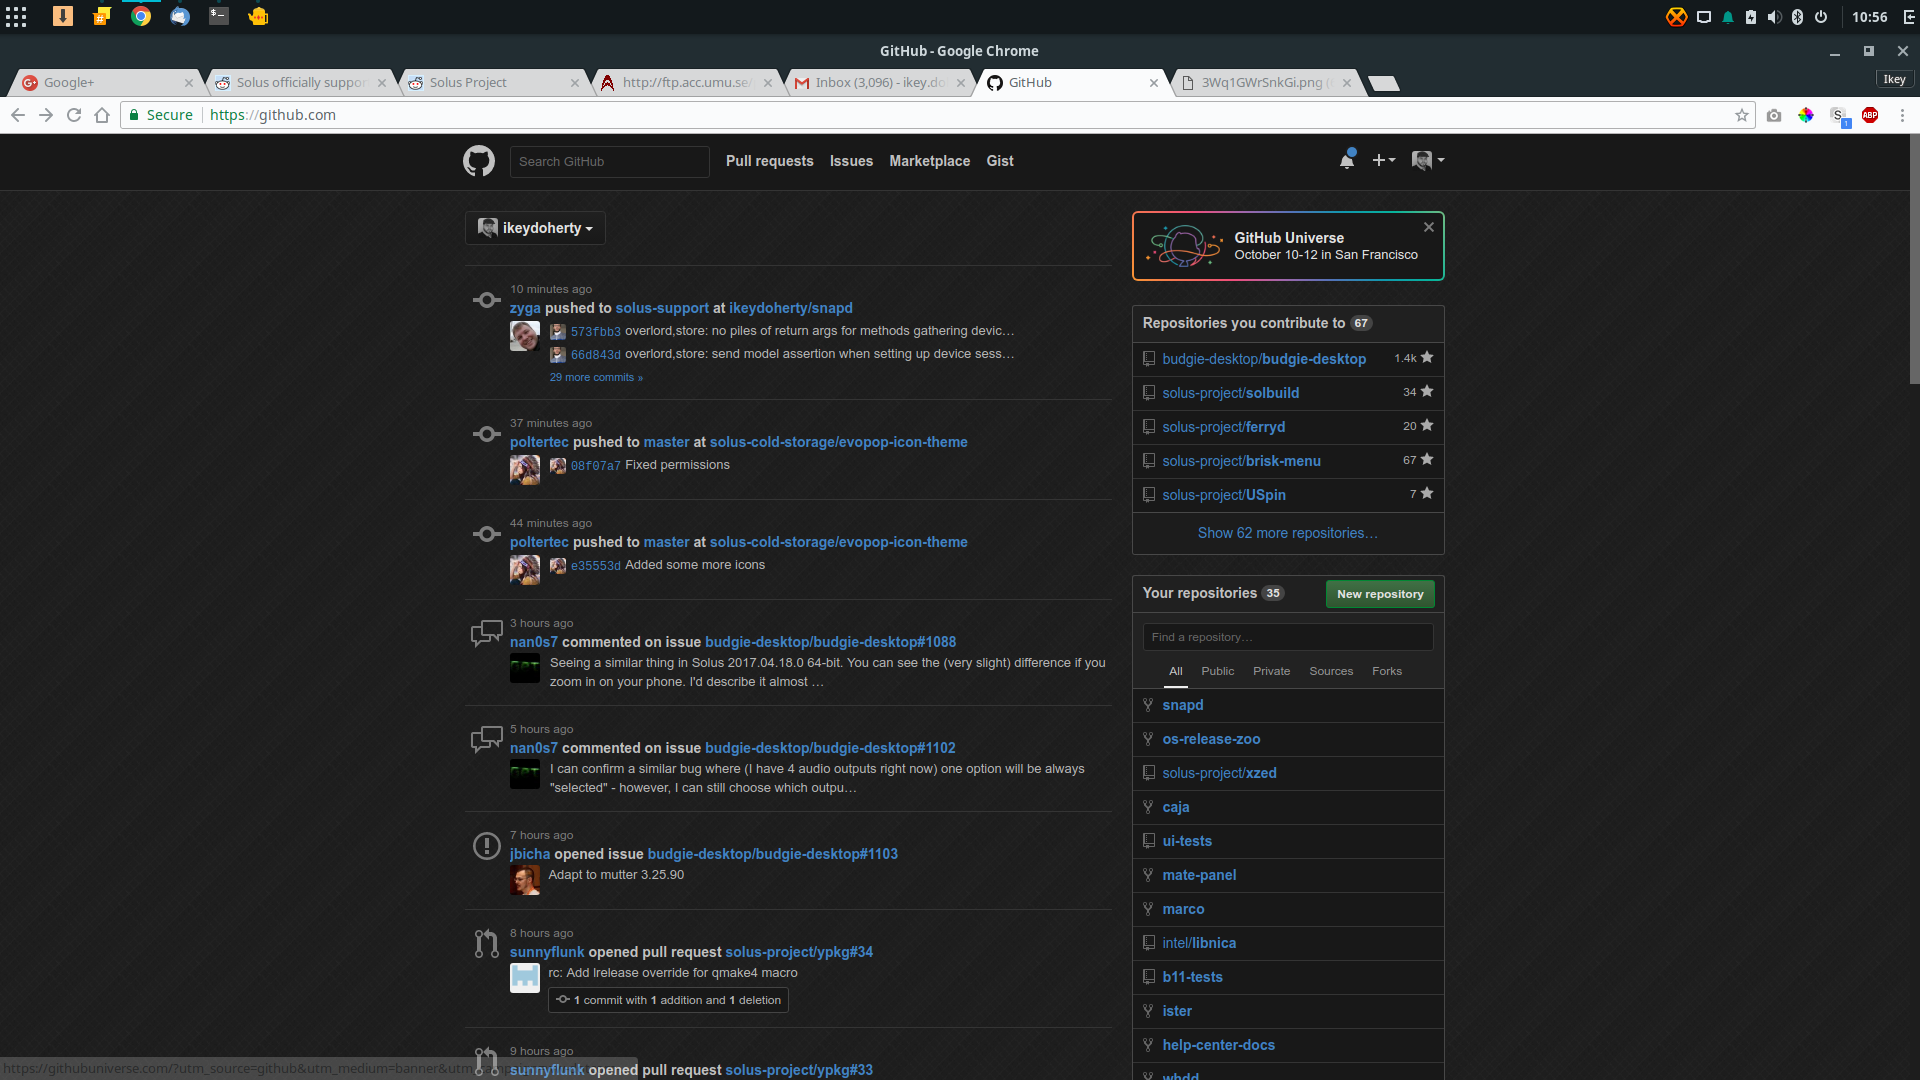The height and width of the screenshot is (1080, 1920).
Task: Show 62 more repositories
Action: [1287, 533]
